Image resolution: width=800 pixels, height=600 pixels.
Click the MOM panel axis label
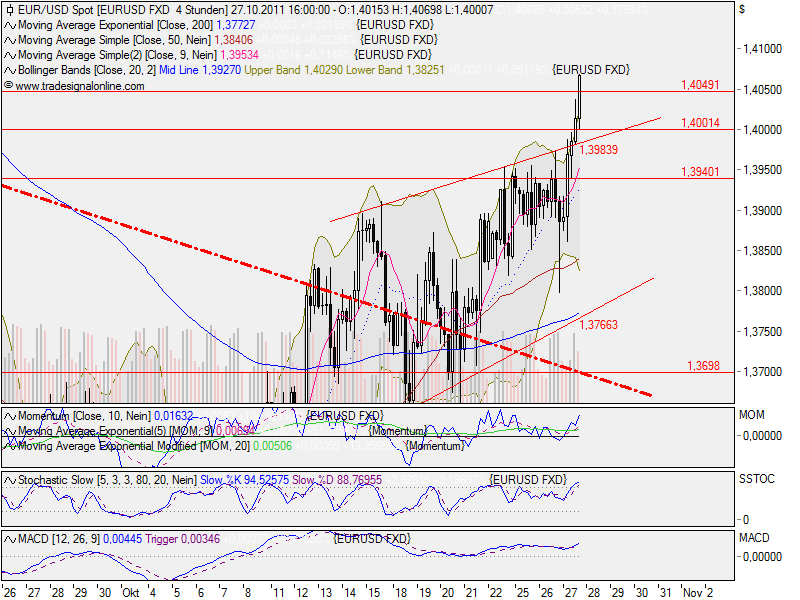tap(752, 415)
